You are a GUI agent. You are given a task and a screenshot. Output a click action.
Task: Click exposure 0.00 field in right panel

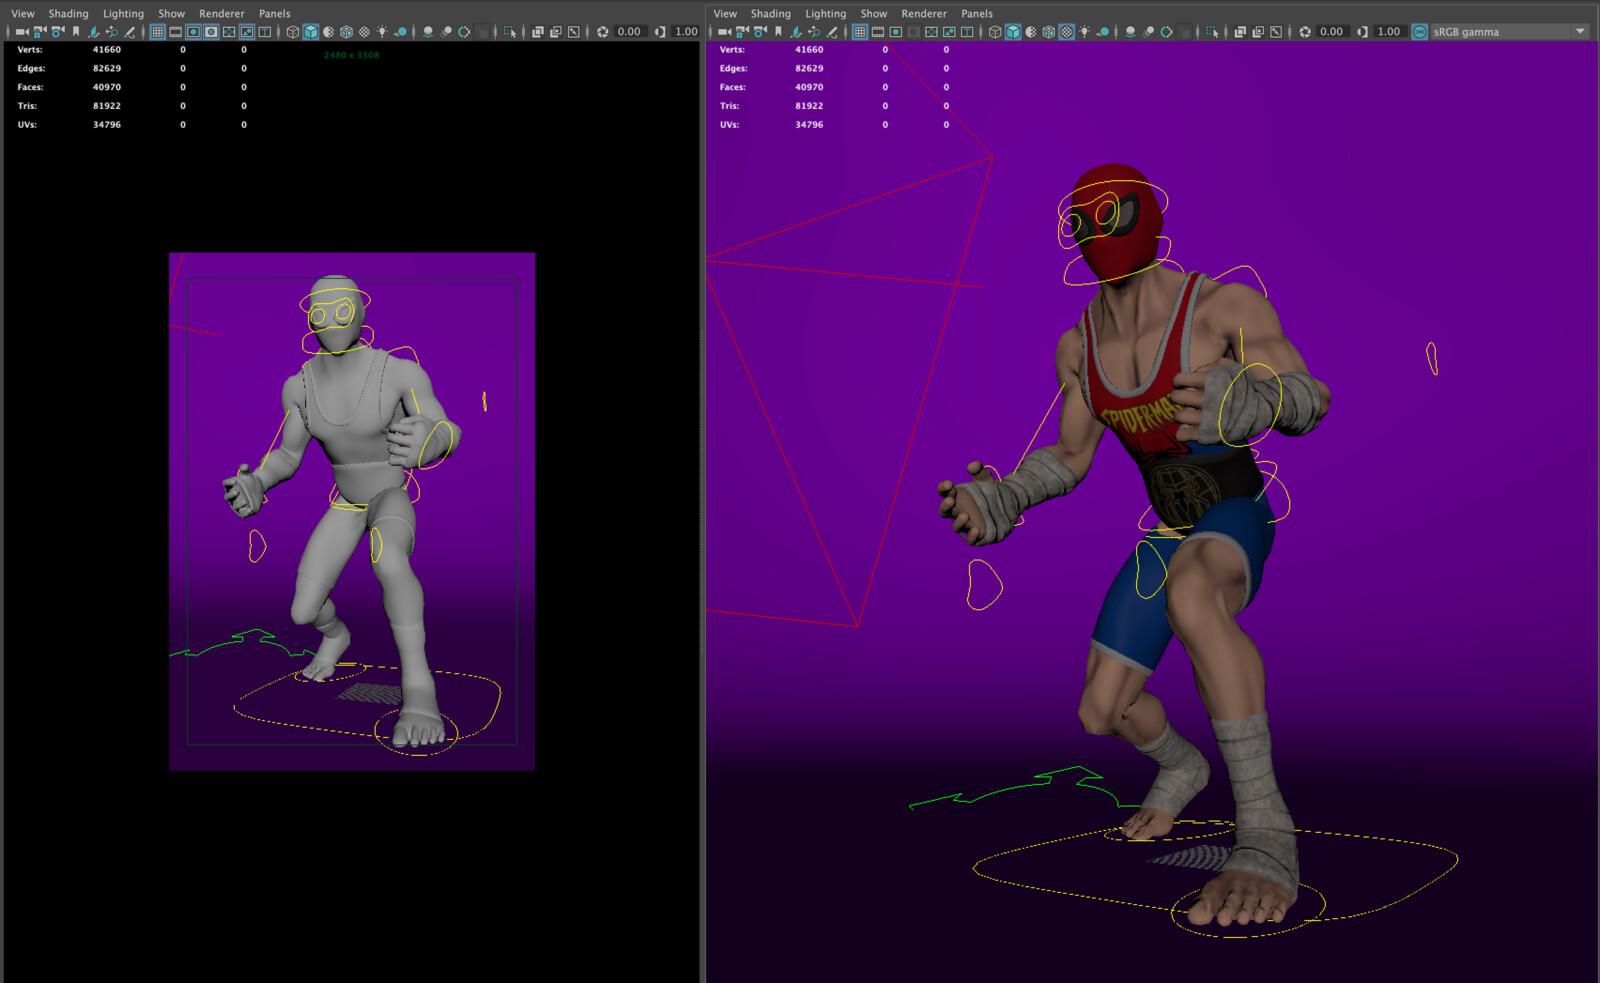tap(1331, 32)
